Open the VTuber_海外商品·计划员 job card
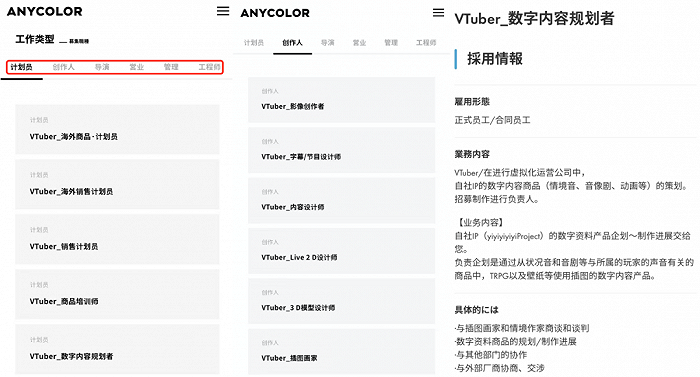Image resolution: width=700 pixels, height=377 pixels. click(117, 130)
